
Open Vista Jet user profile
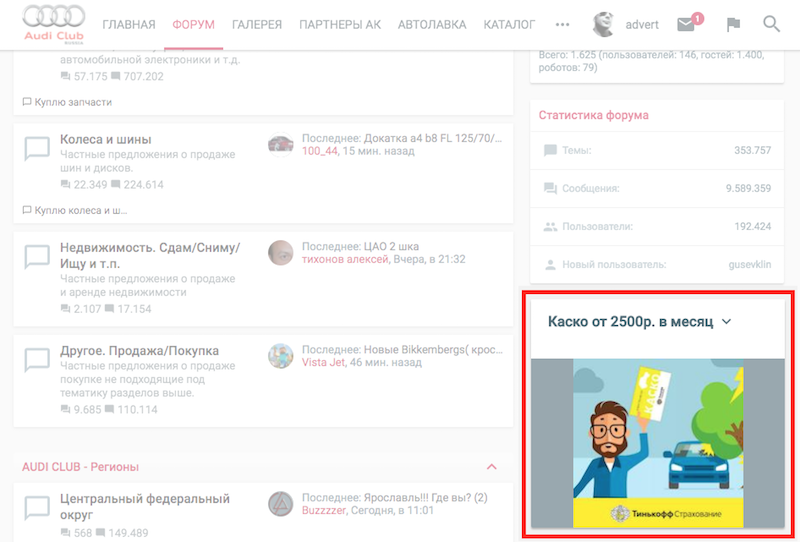(323, 362)
